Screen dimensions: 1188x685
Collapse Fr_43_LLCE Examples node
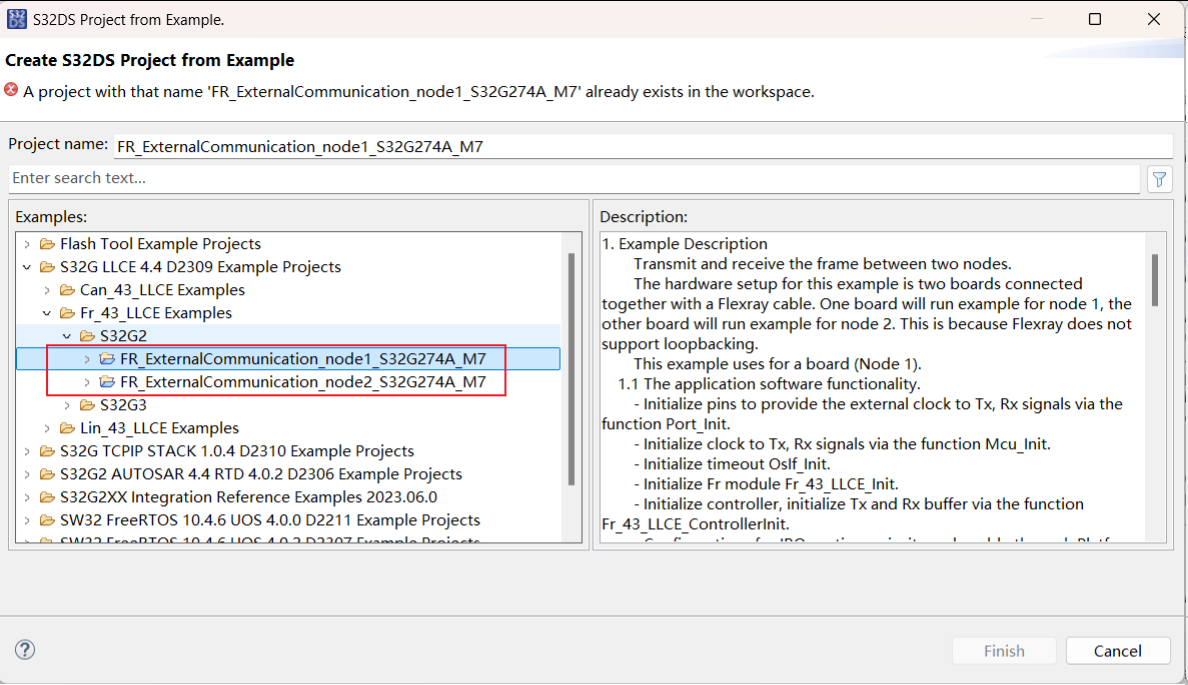pyautogui.click(x=47, y=313)
